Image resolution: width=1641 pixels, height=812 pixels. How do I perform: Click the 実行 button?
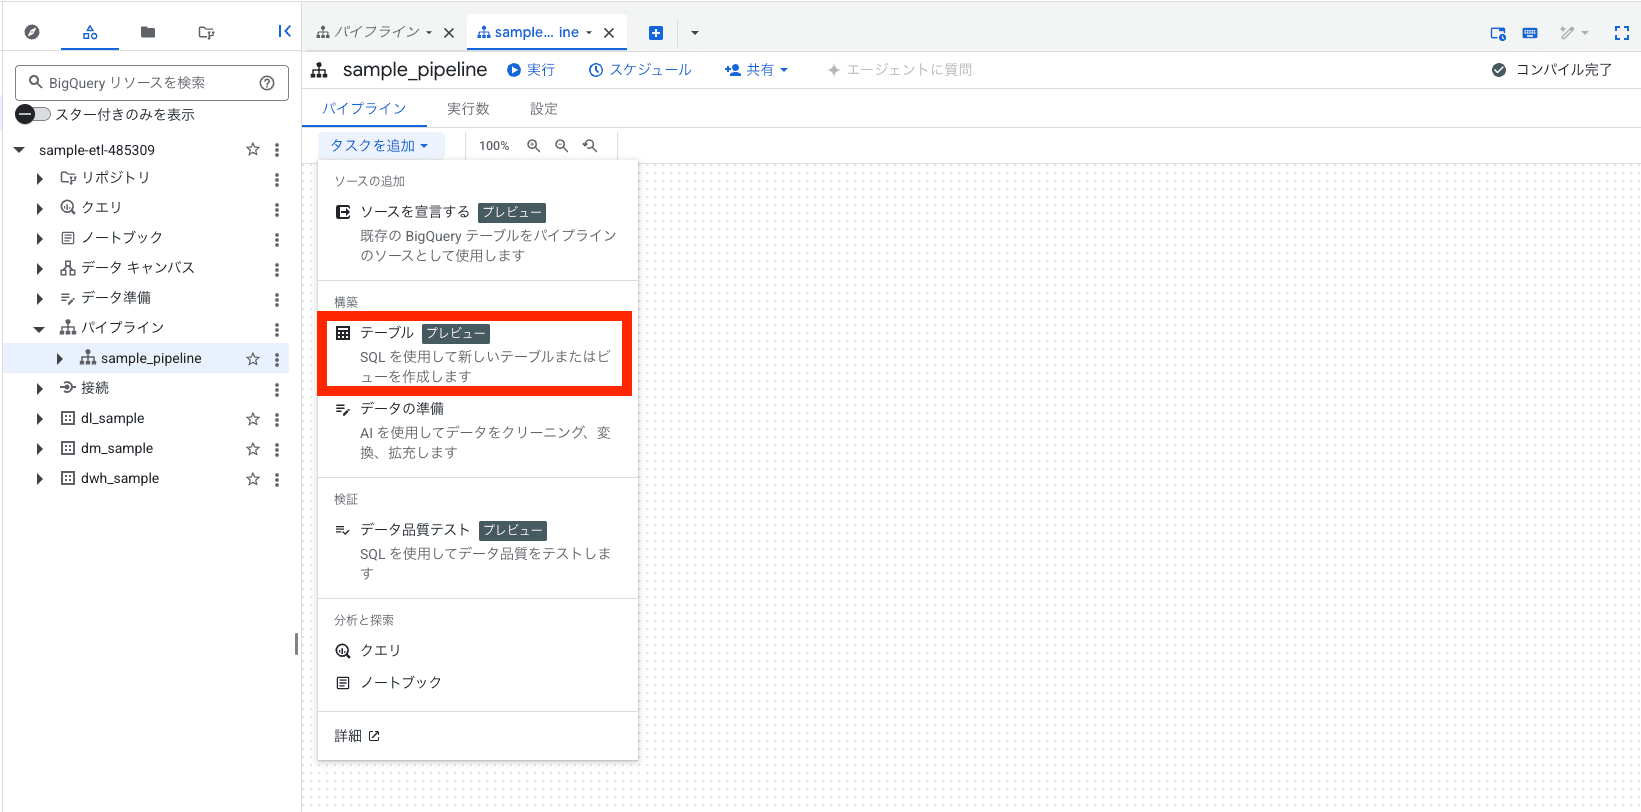531,70
